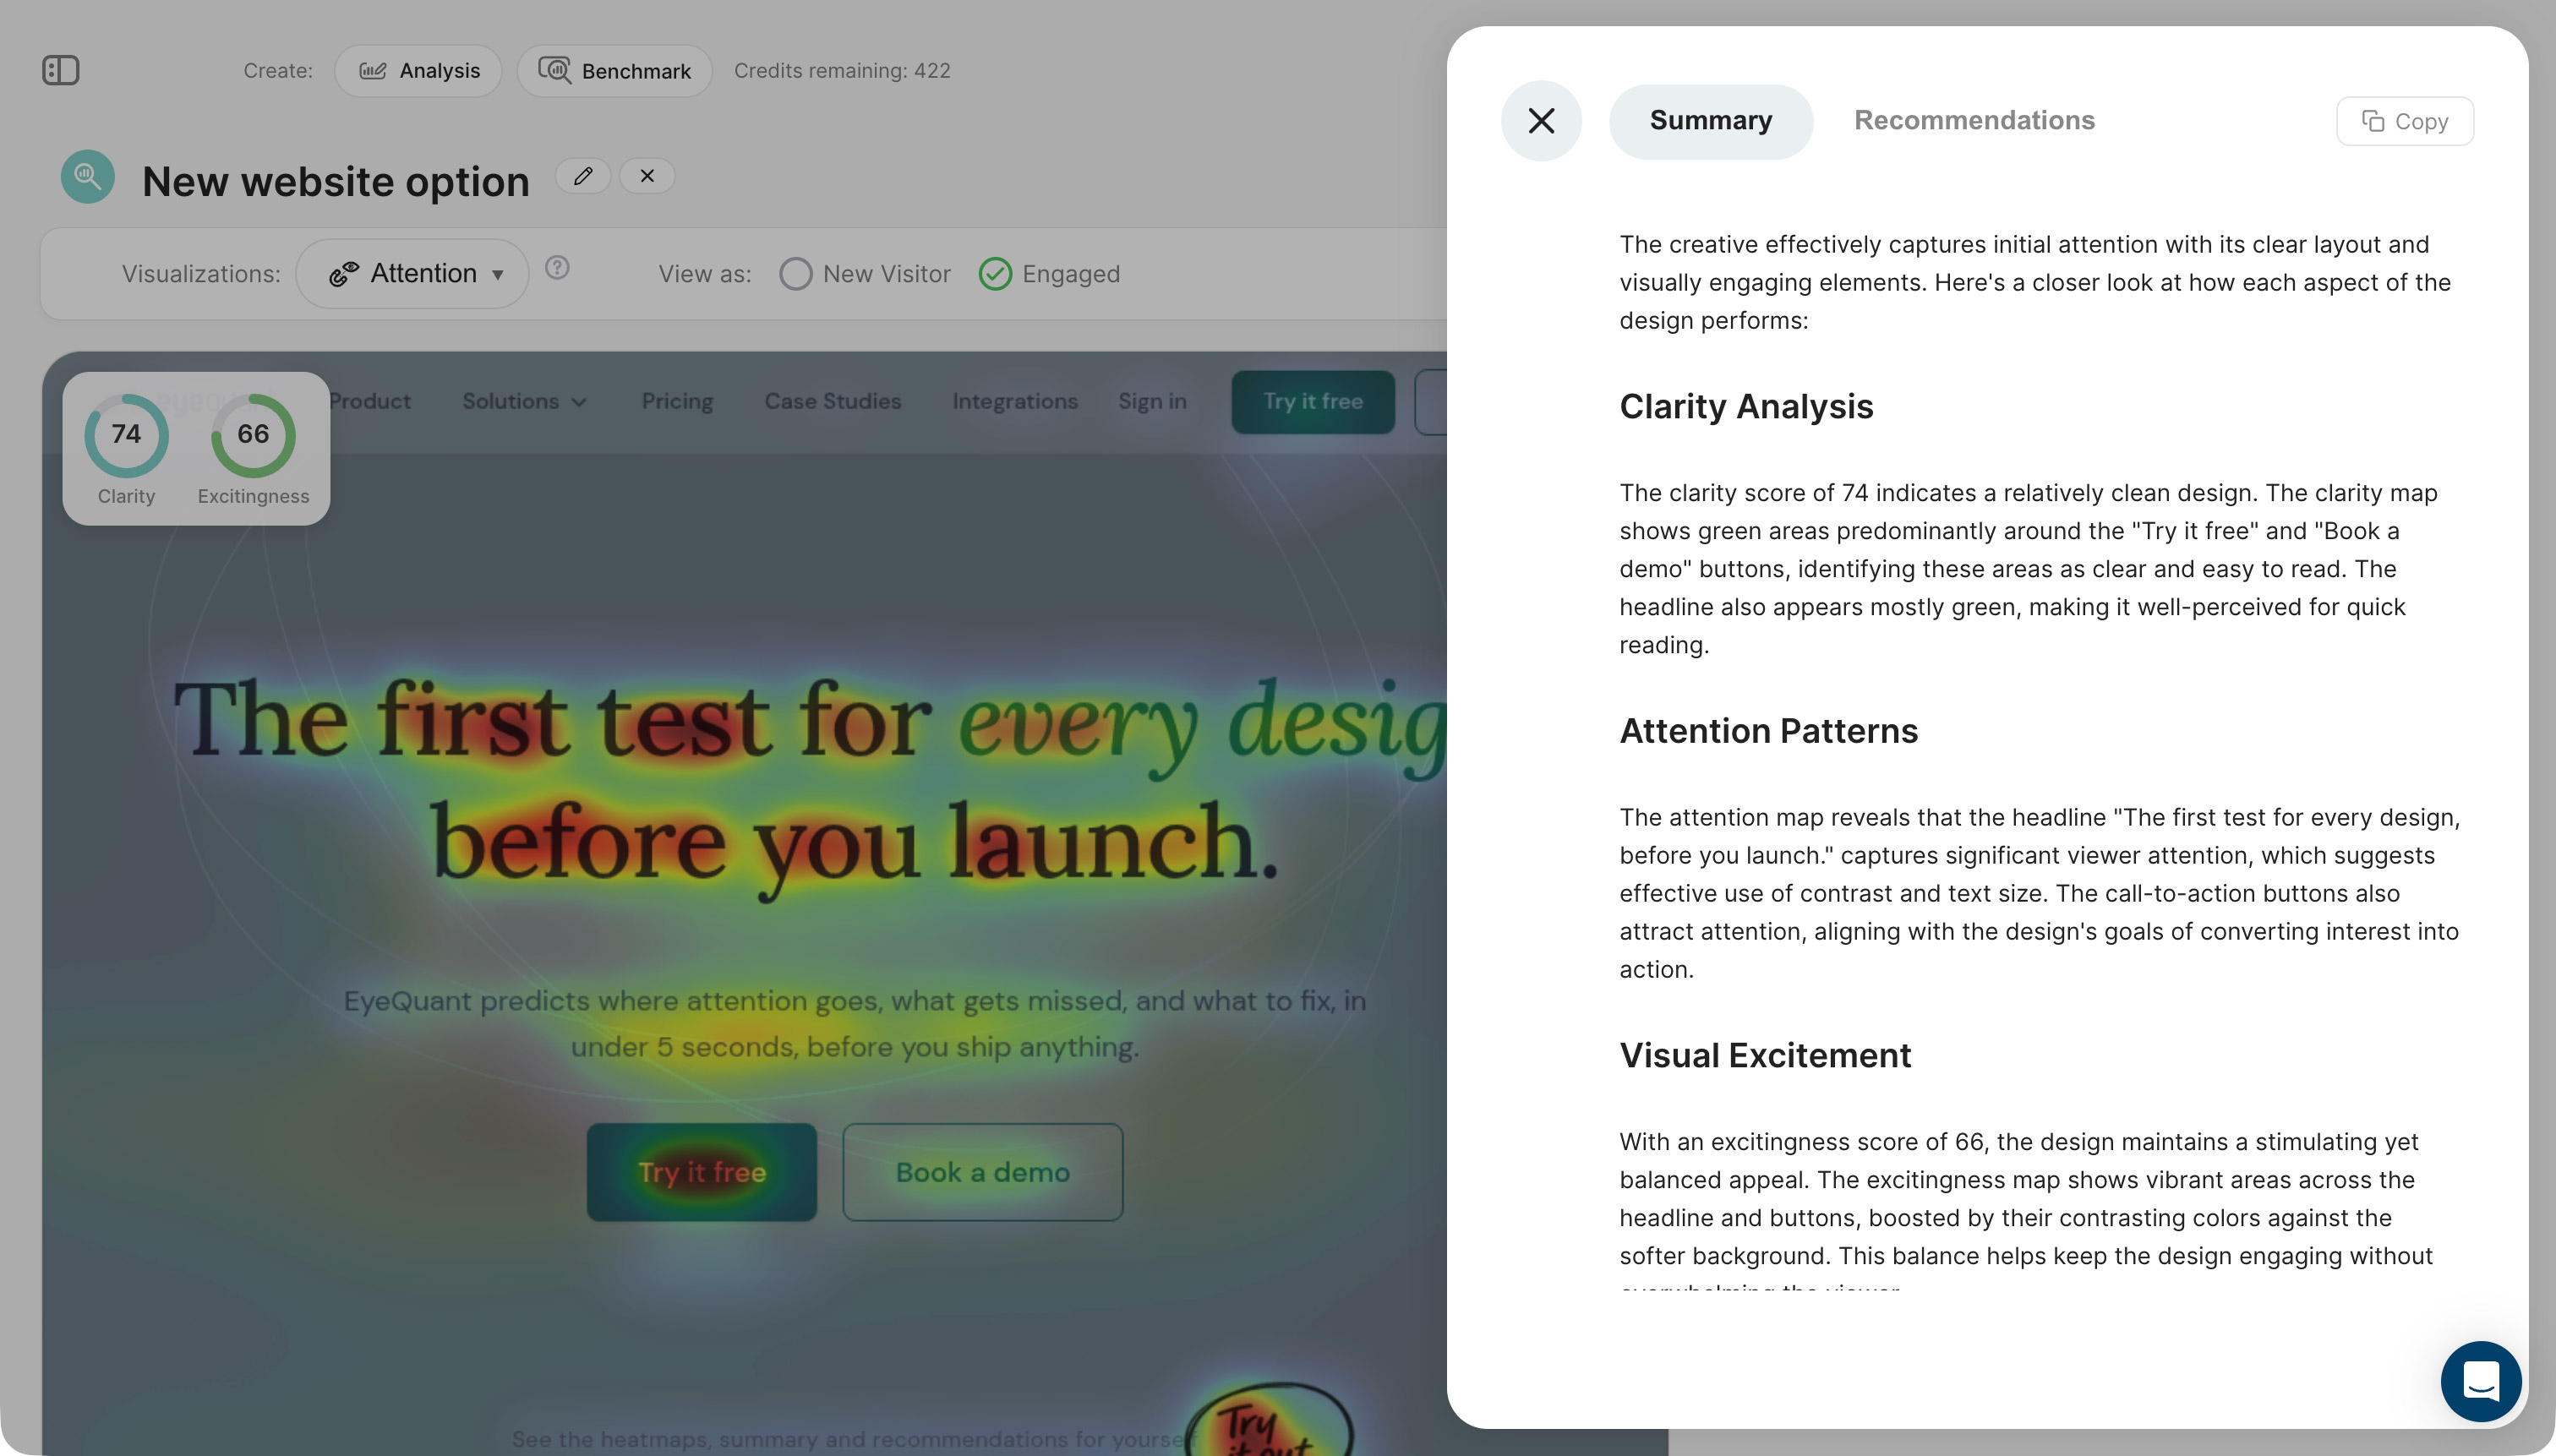Screen dimensions: 2556x1456
Task: Create a new Benchmark
Action: point(615,71)
